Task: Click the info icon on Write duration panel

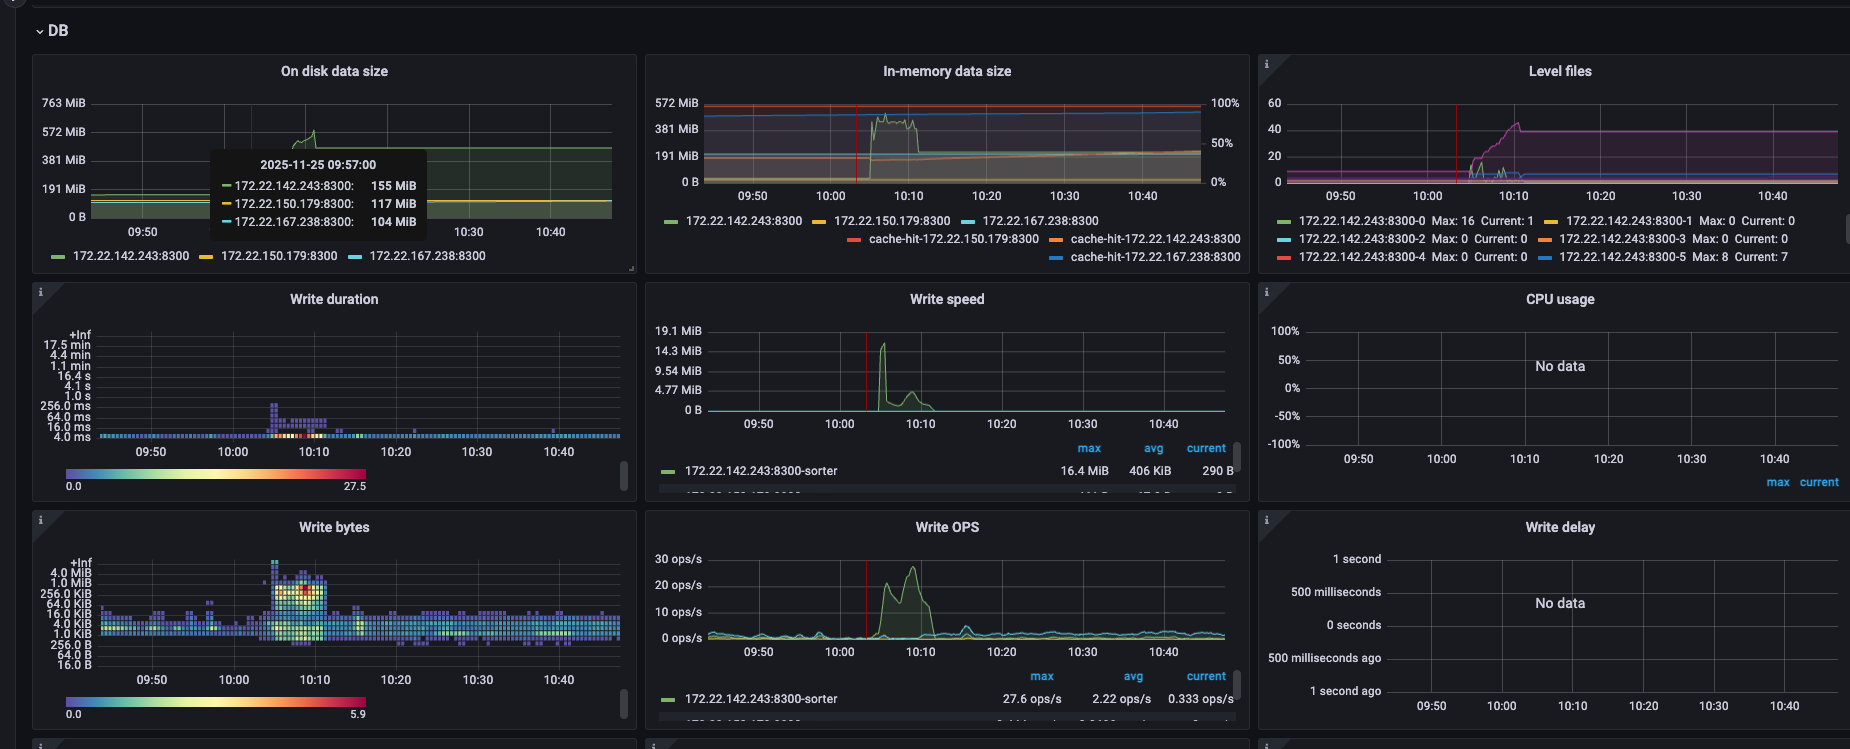Action: pos(40,292)
